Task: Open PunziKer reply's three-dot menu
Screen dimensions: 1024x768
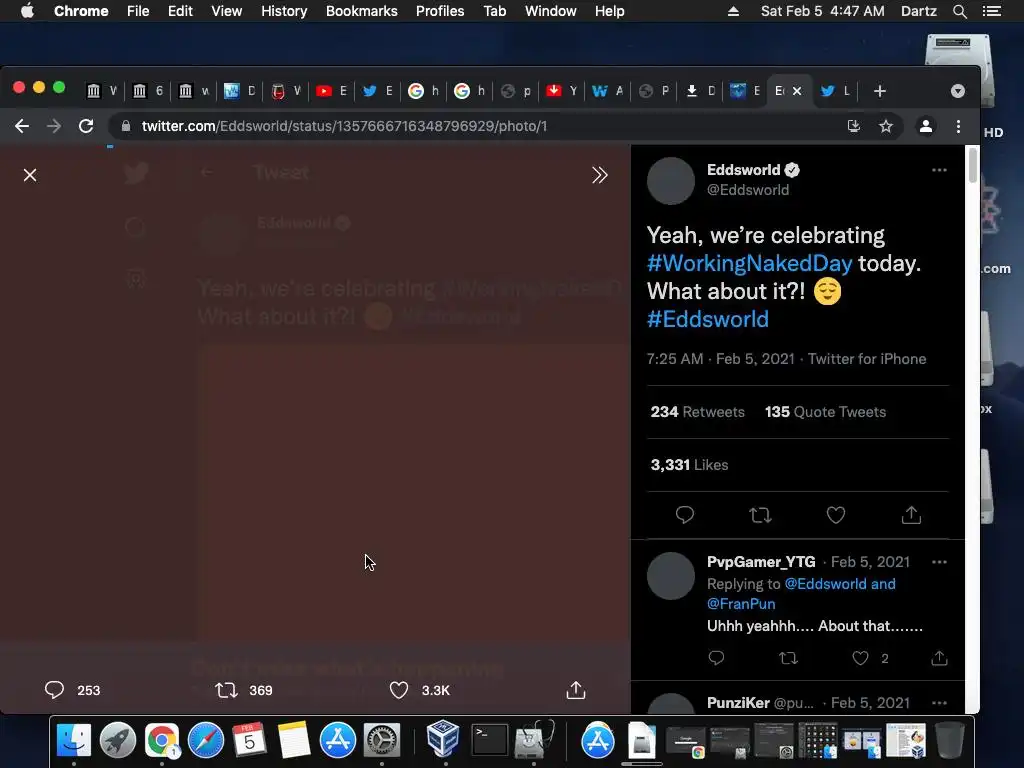Action: [x=939, y=703]
